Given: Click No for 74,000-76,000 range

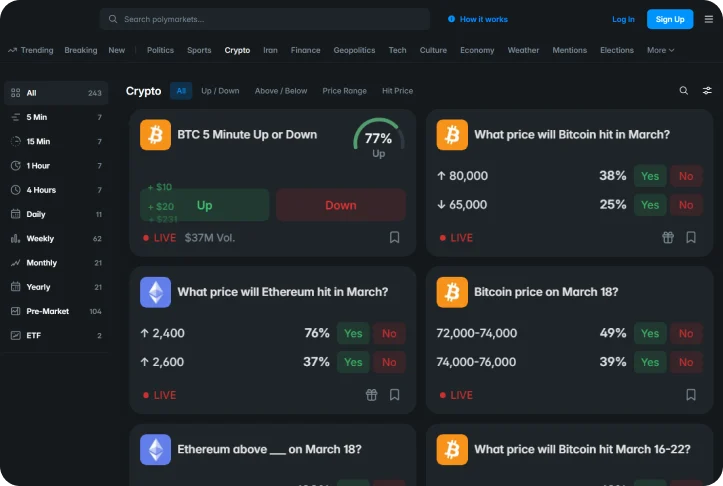Looking at the screenshot, I should click(686, 362).
